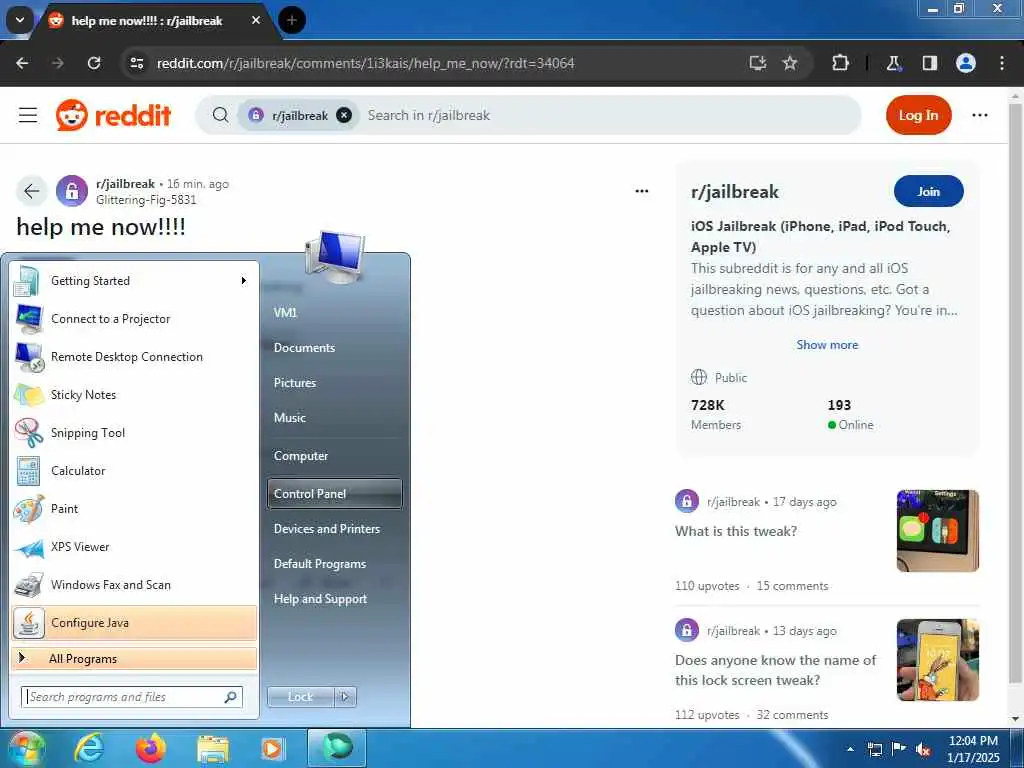
Task: Open Chrome profile avatar
Action: (x=966, y=63)
